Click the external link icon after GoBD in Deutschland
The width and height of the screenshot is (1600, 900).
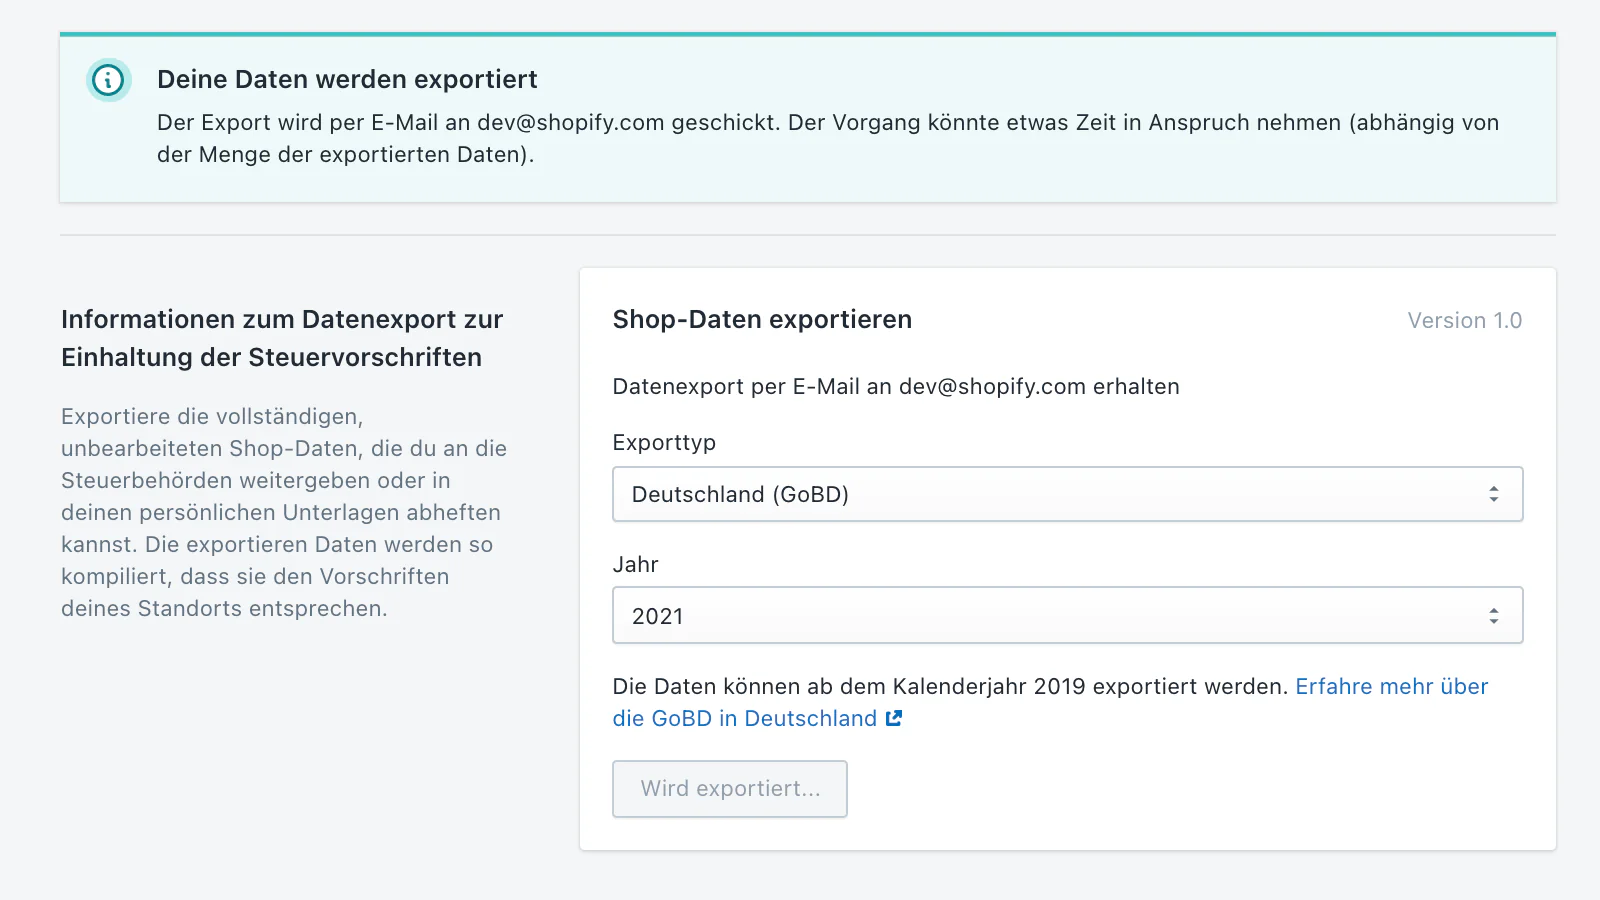click(x=894, y=718)
